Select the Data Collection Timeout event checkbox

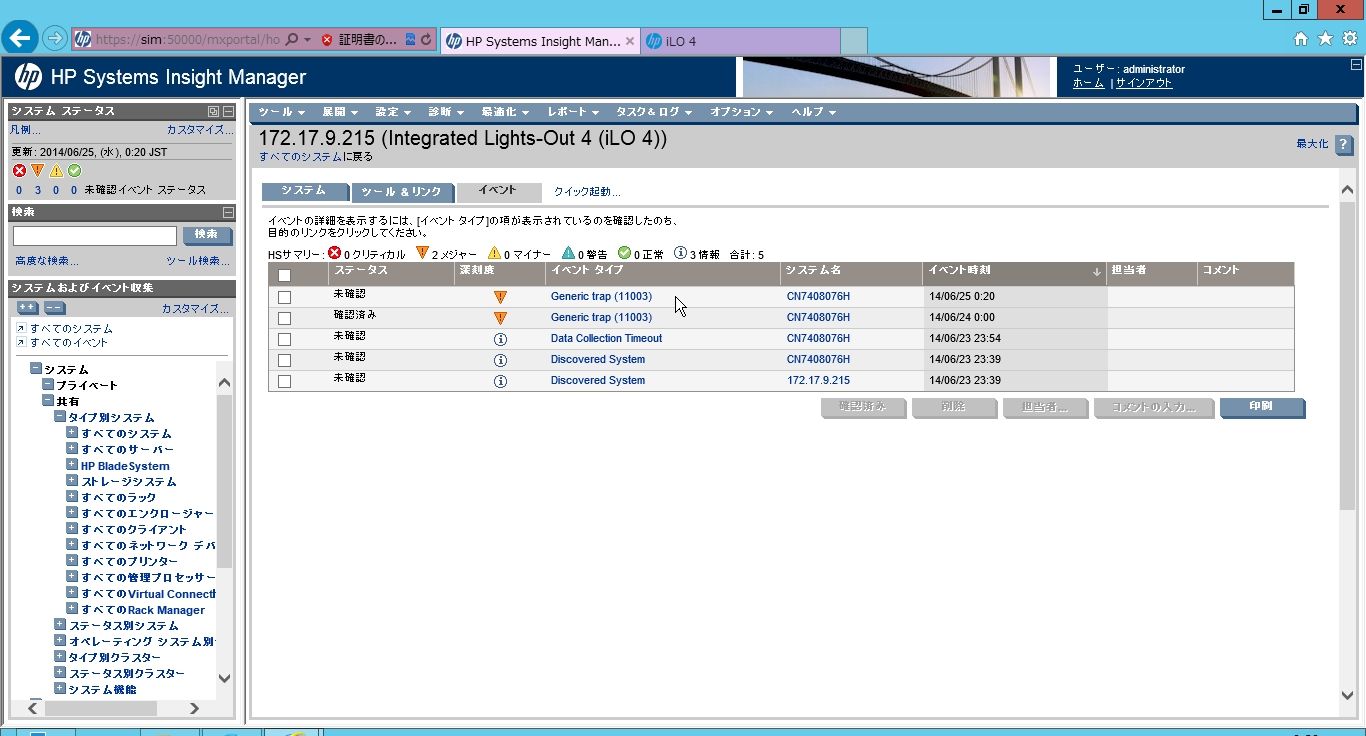point(285,339)
